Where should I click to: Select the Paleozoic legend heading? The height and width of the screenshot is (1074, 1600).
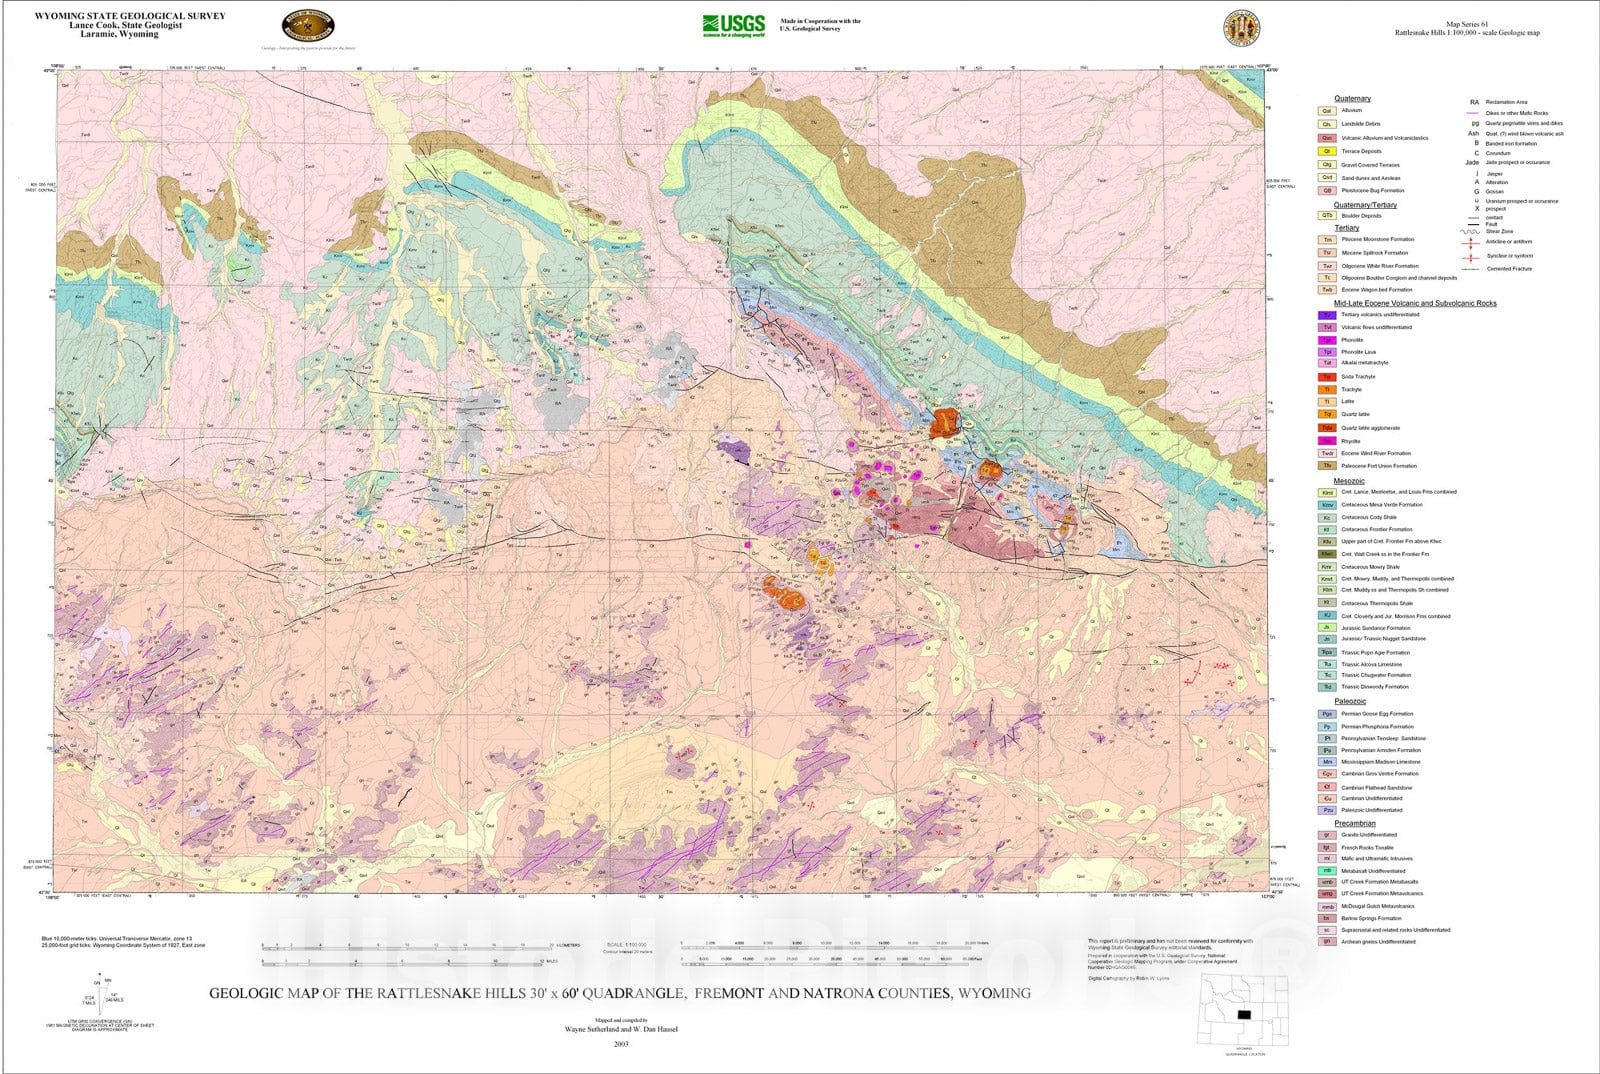pyautogui.click(x=1352, y=701)
